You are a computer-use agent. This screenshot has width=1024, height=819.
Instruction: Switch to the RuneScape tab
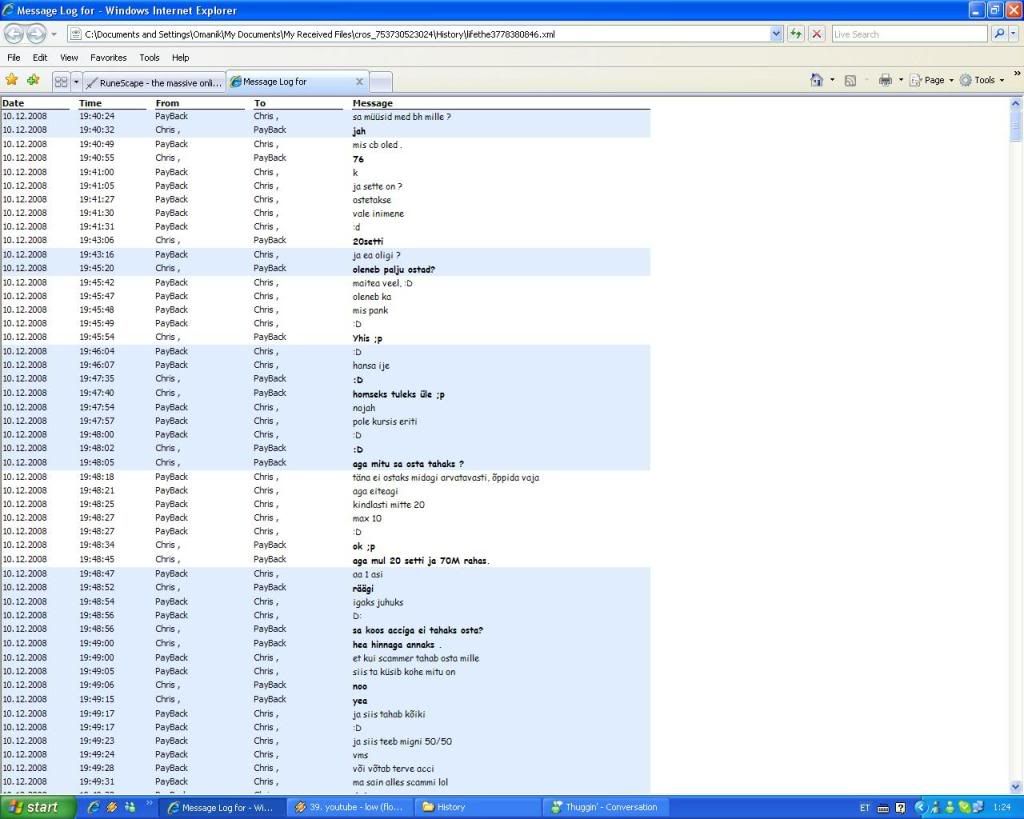point(155,82)
